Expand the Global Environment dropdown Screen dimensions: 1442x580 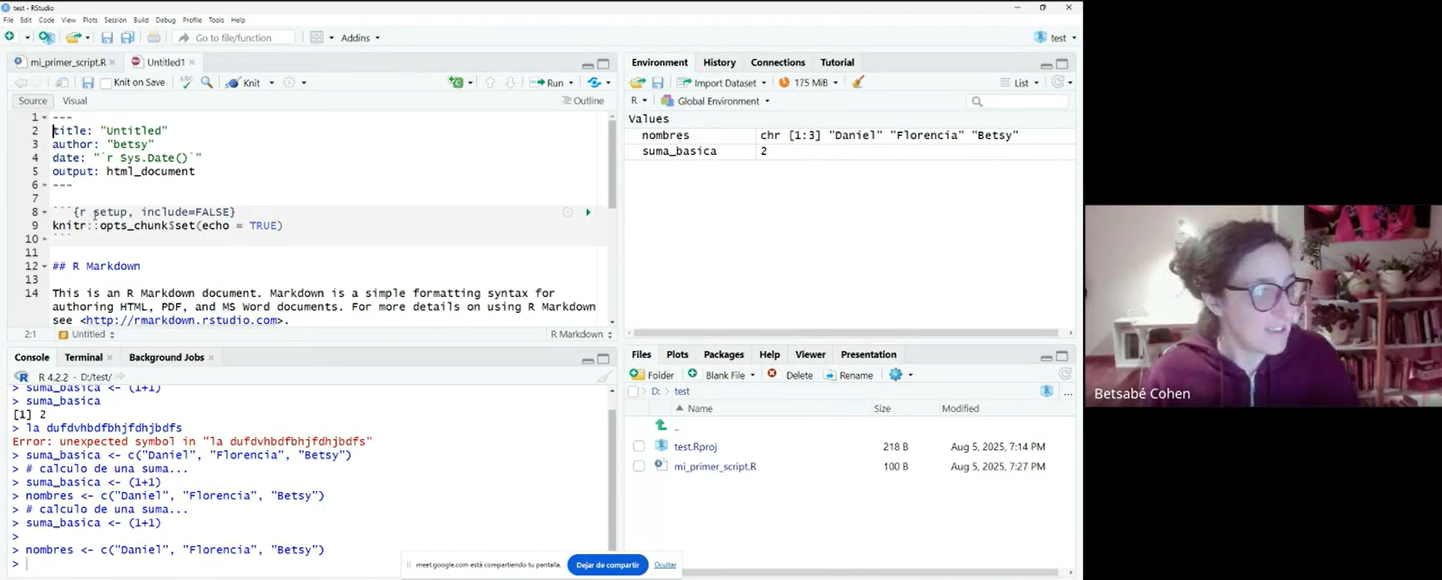(x=716, y=101)
